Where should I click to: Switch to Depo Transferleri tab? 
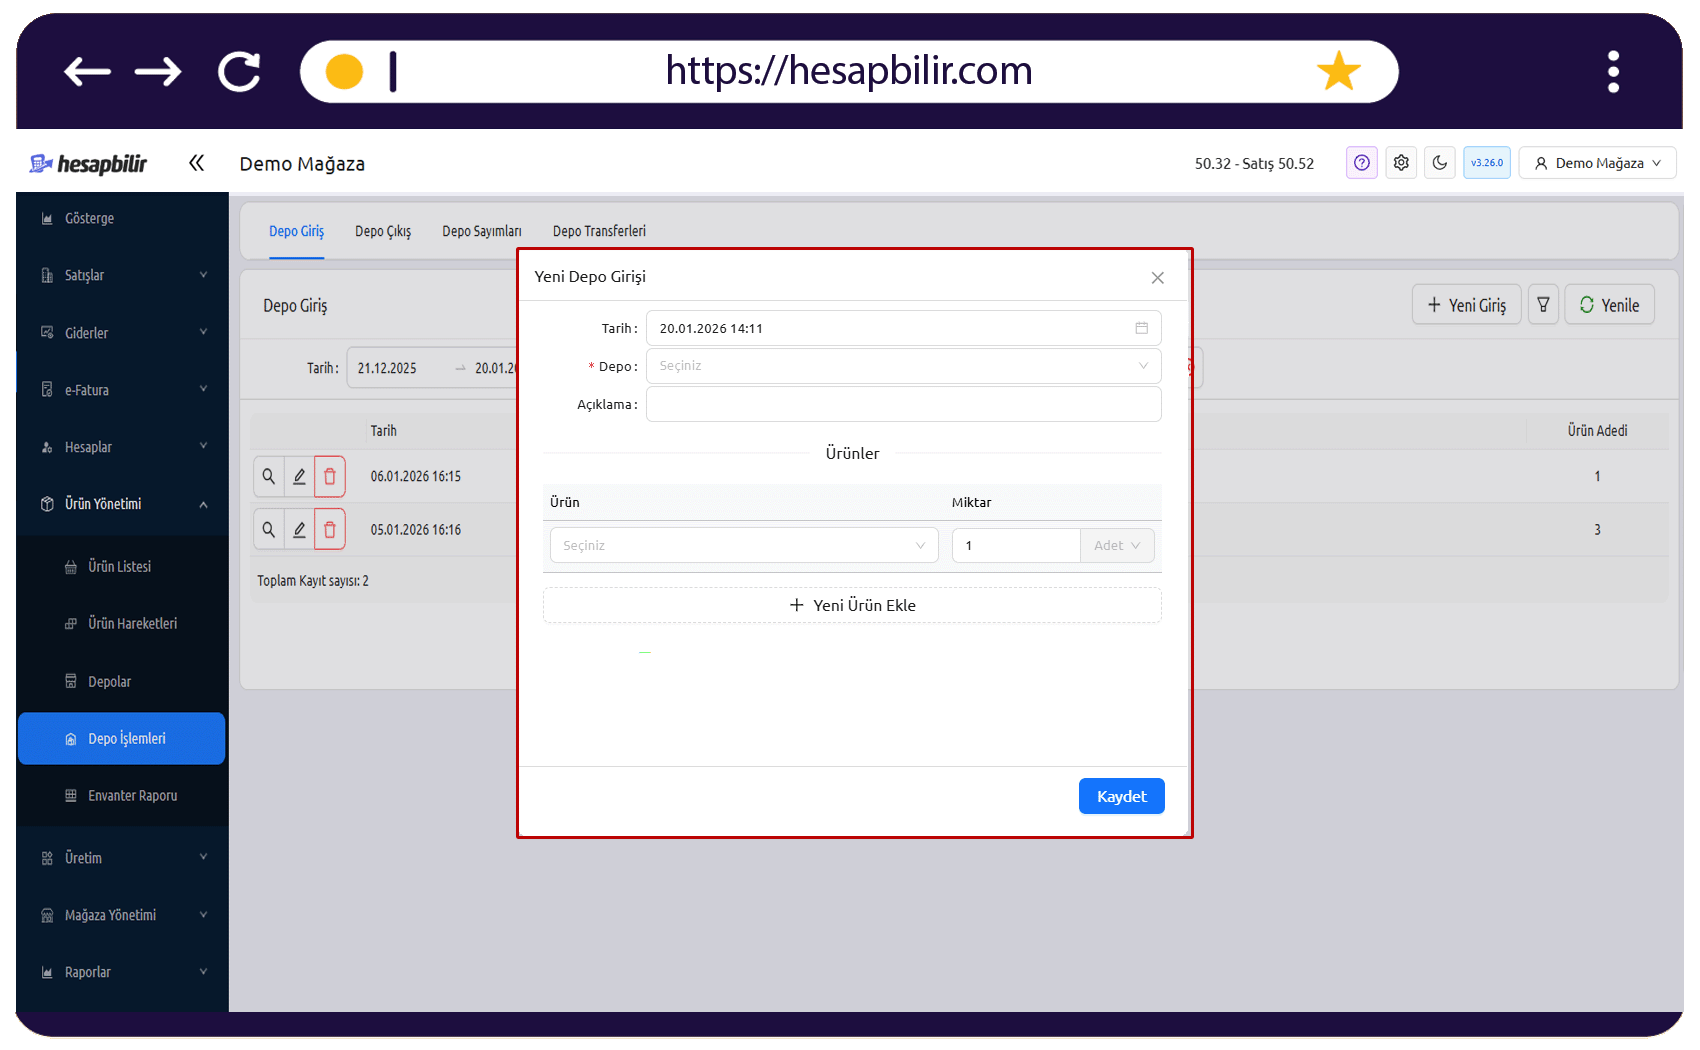coord(599,231)
